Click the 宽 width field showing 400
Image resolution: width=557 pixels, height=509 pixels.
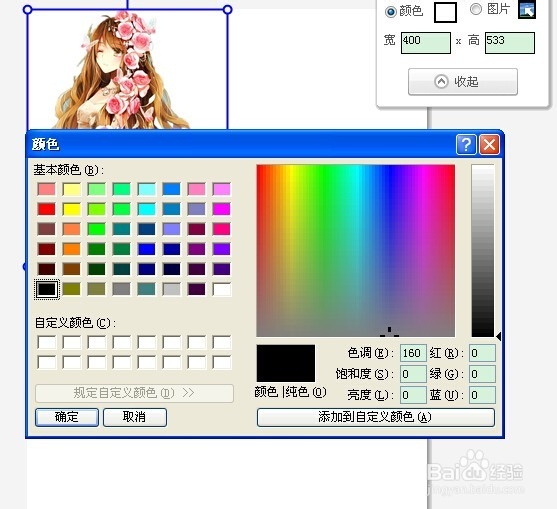point(426,43)
